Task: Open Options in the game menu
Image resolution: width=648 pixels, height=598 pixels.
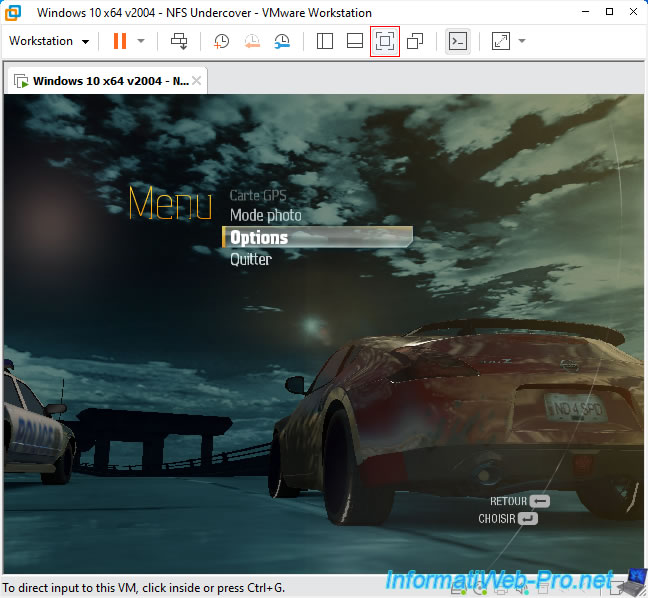Action: pos(317,237)
